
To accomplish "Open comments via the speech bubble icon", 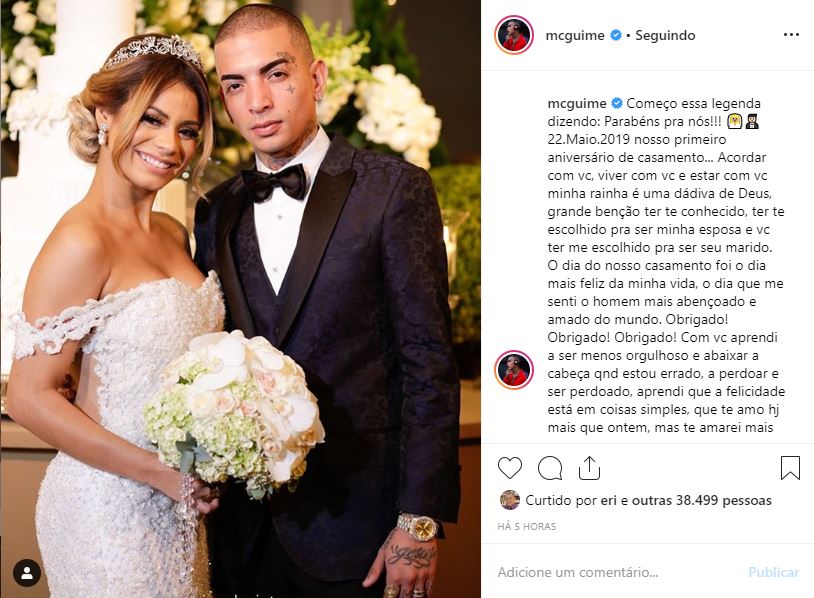I will point(550,468).
